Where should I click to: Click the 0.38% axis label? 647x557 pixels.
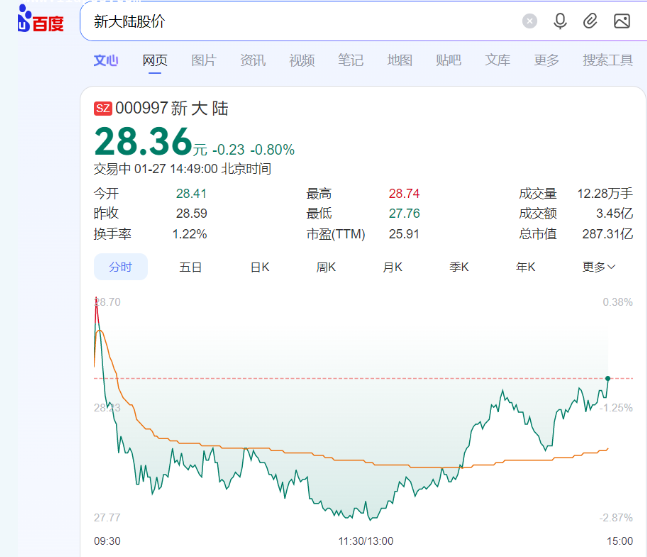[618, 302]
